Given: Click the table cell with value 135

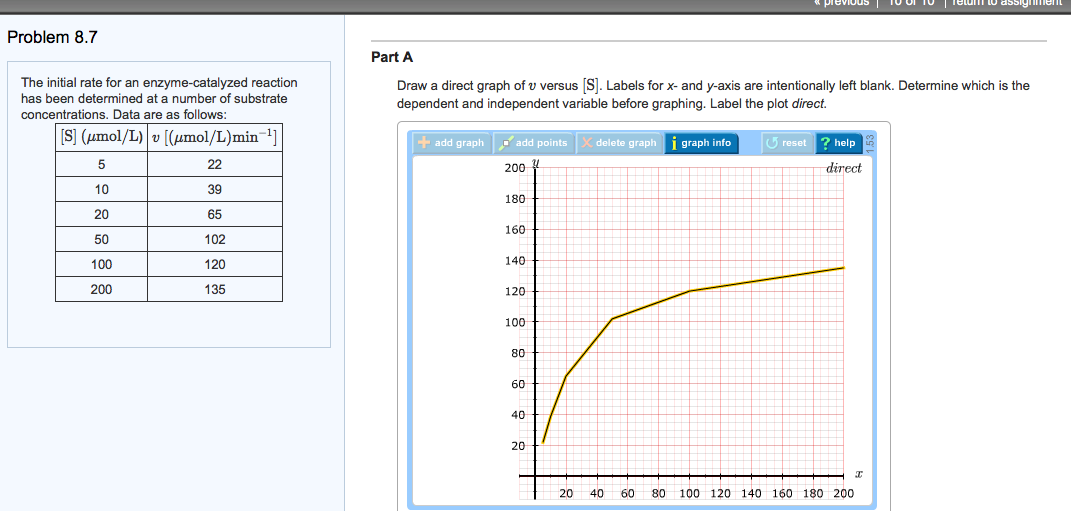Looking at the screenshot, I should (x=215, y=289).
